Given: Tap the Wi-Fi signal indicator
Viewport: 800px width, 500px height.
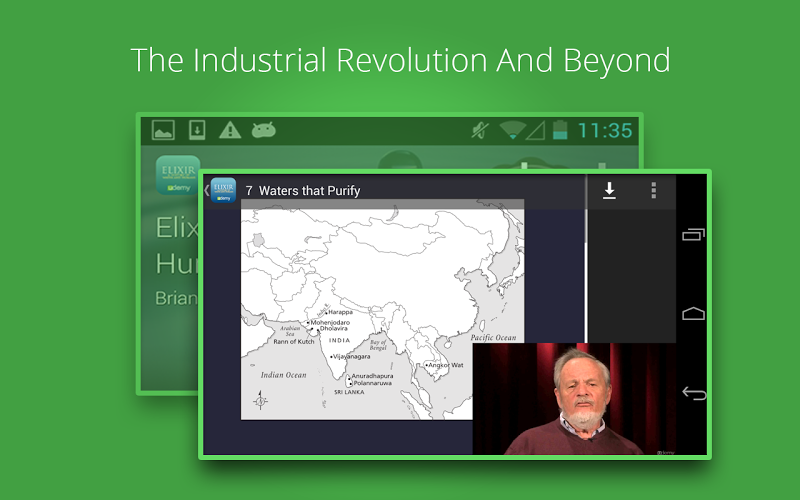Looking at the screenshot, I should [x=513, y=130].
